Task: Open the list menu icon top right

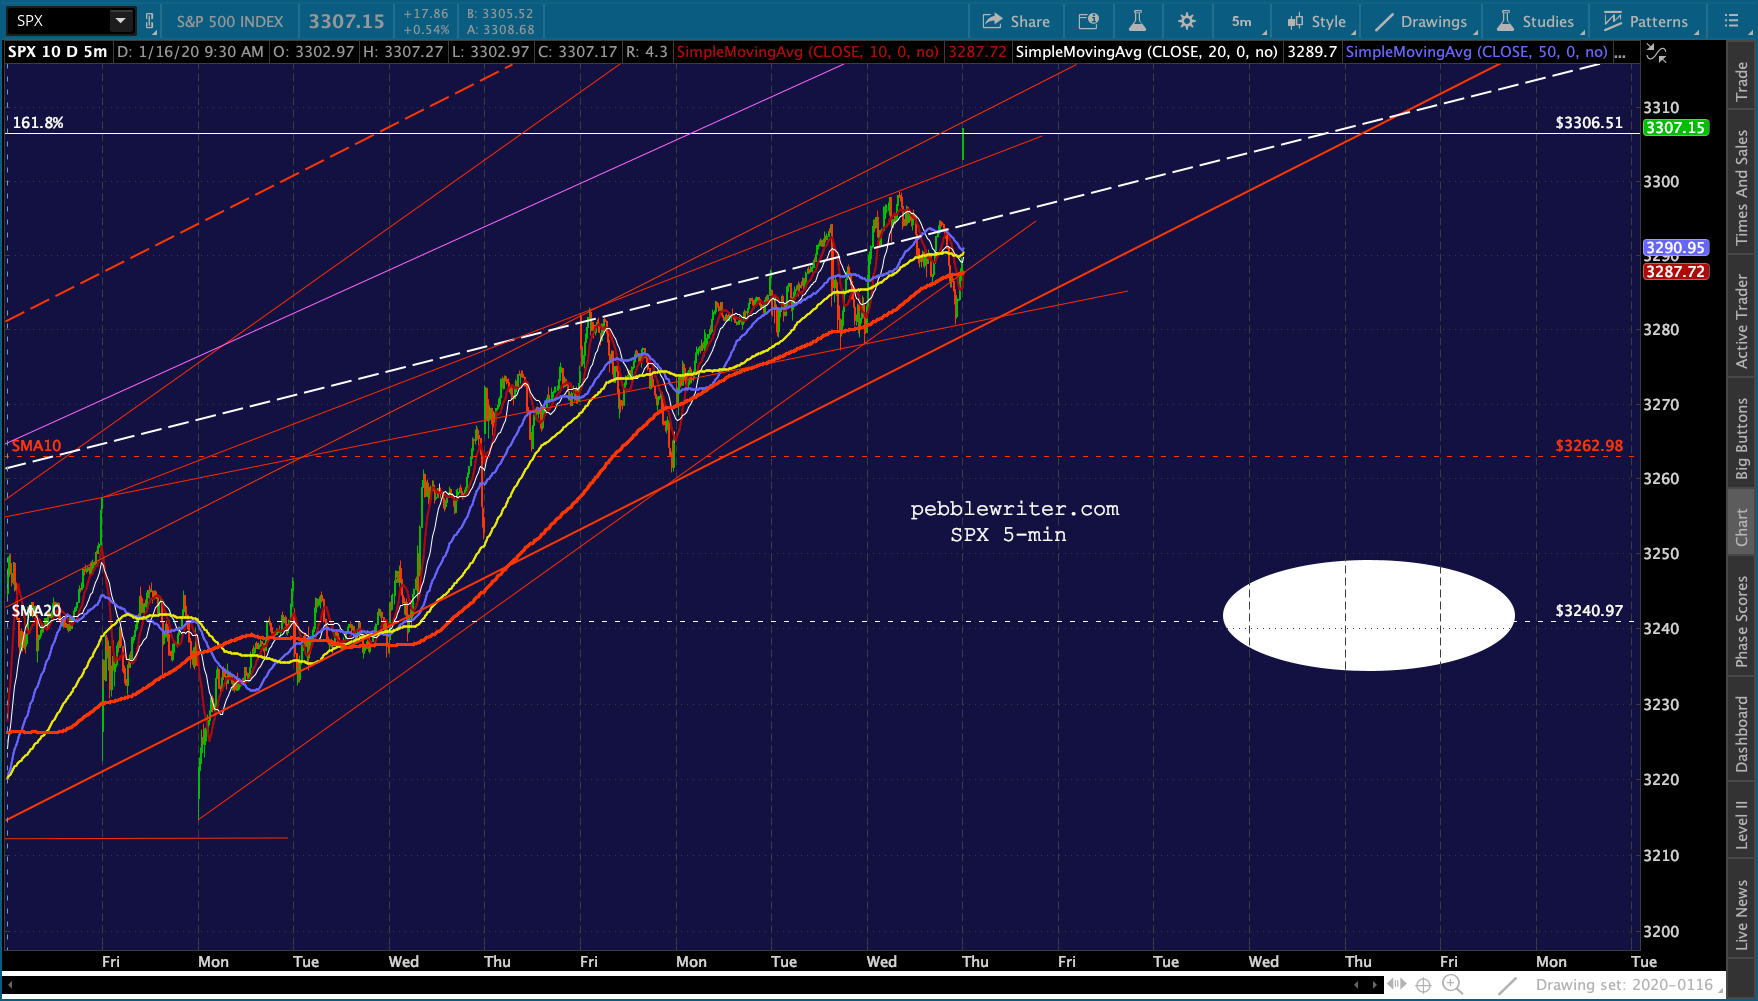Action: point(1733,21)
